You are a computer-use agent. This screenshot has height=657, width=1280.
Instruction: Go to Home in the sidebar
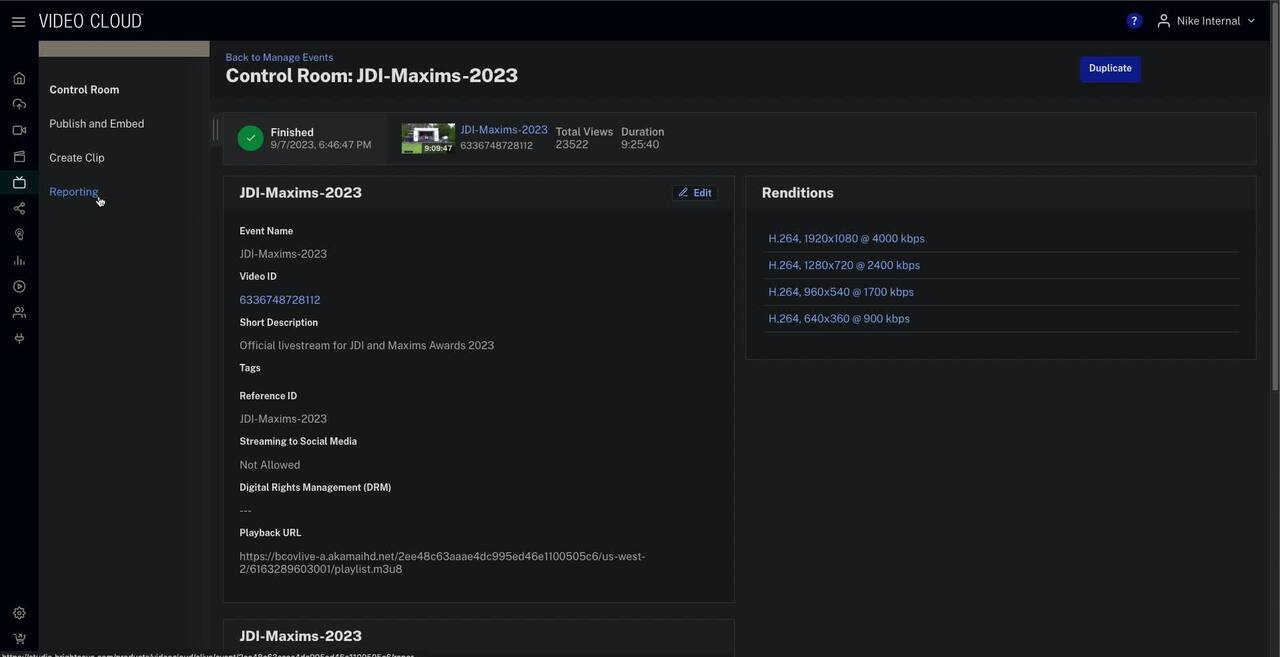click(x=19, y=78)
